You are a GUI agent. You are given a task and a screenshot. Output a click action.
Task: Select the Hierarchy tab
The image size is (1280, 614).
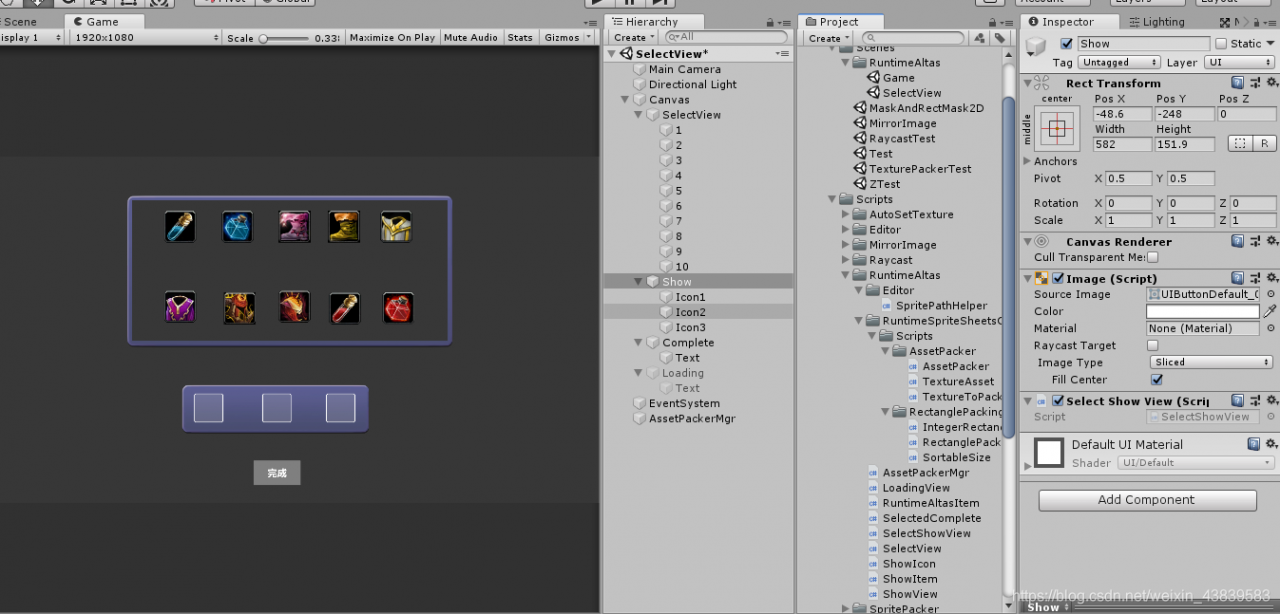coord(651,22)
